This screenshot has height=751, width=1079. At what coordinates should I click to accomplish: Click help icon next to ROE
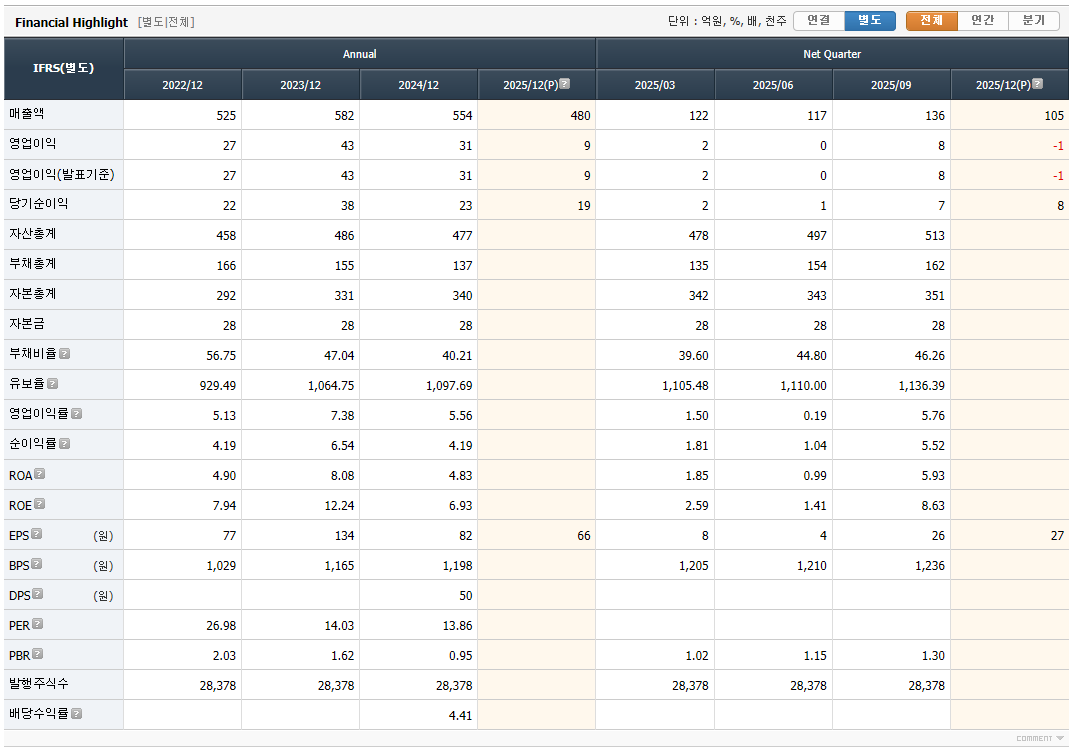click(40, 504)
